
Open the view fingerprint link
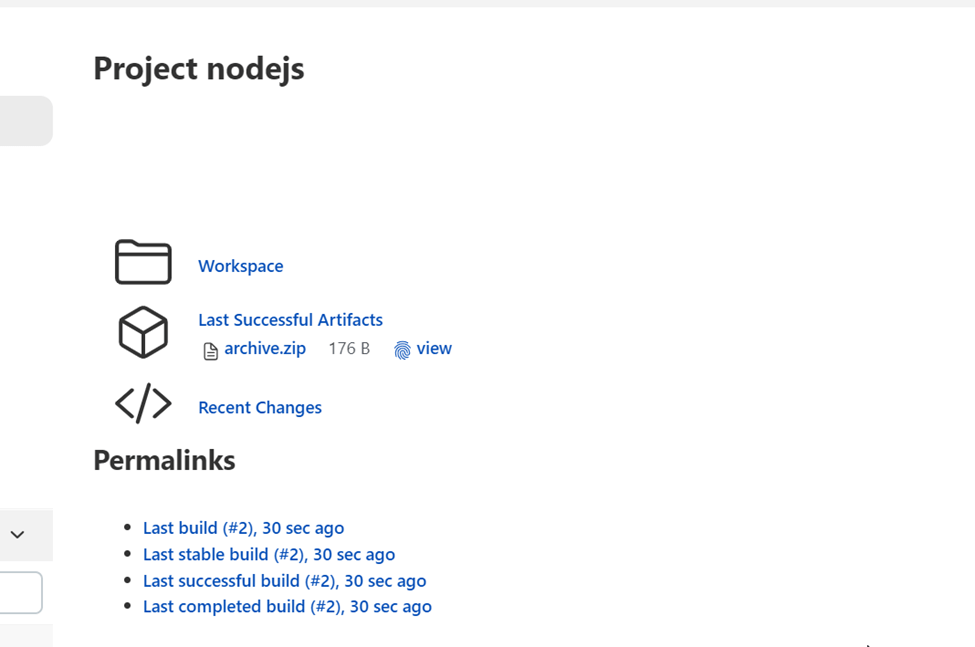point(434,349)
